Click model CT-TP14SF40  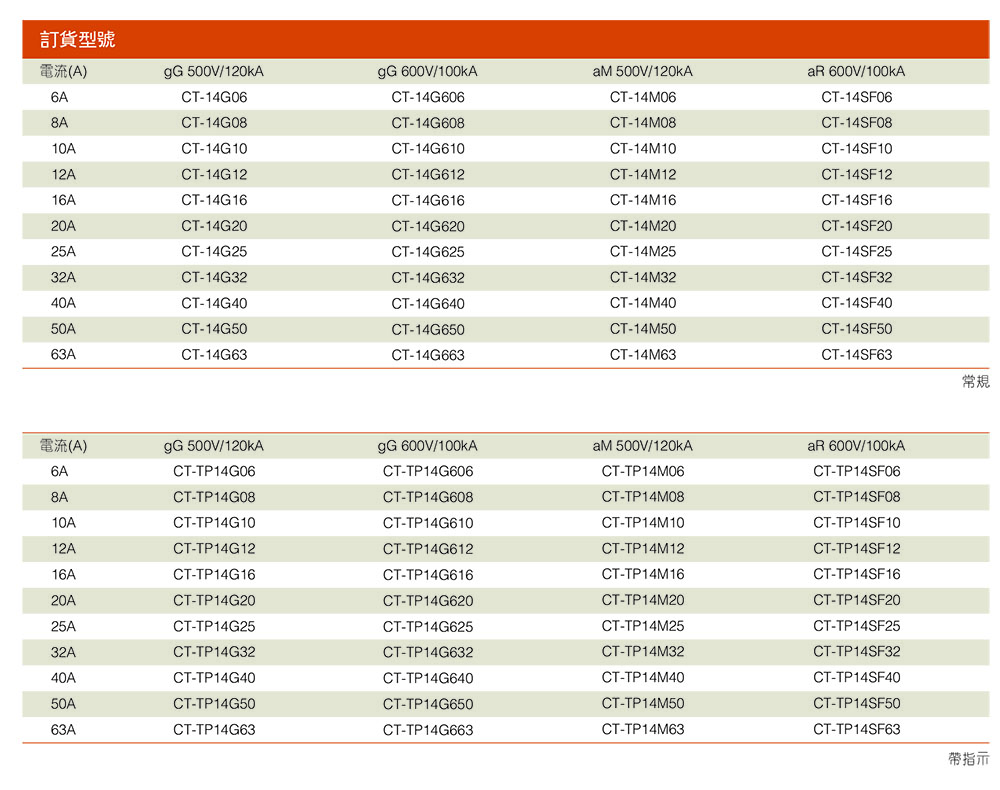(x=857, y=678)
